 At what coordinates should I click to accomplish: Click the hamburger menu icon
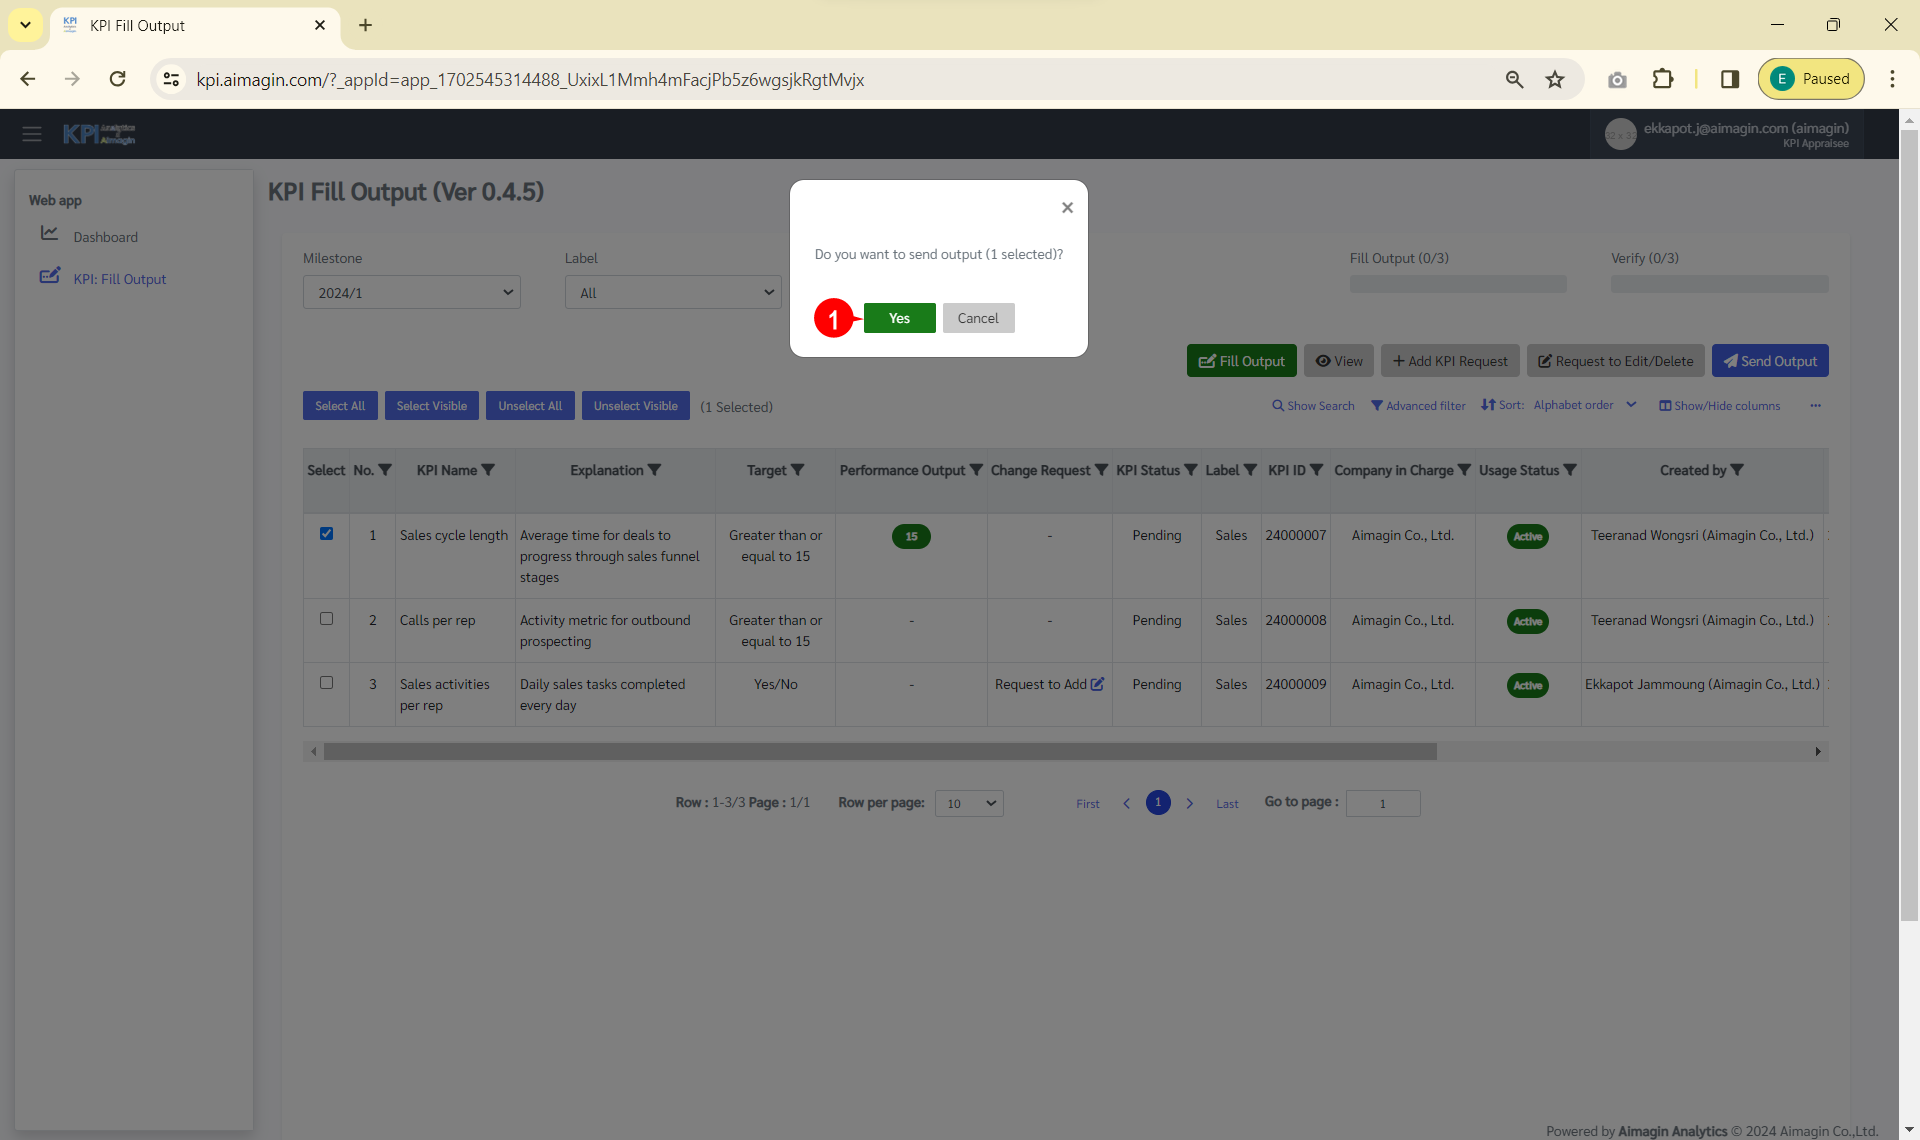click(x=32, y=134)
